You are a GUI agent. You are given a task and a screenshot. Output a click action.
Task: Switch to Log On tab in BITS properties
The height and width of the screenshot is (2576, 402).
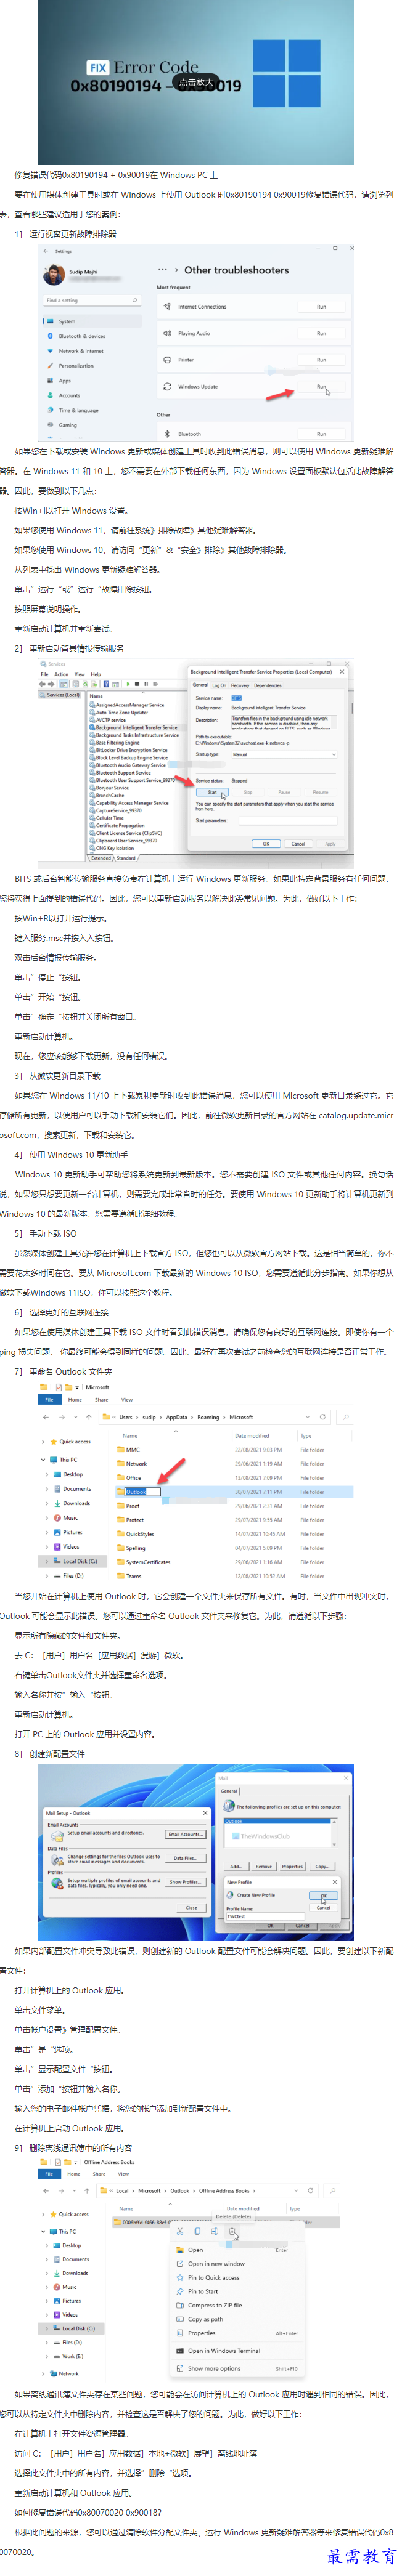[x=219, y=685]
